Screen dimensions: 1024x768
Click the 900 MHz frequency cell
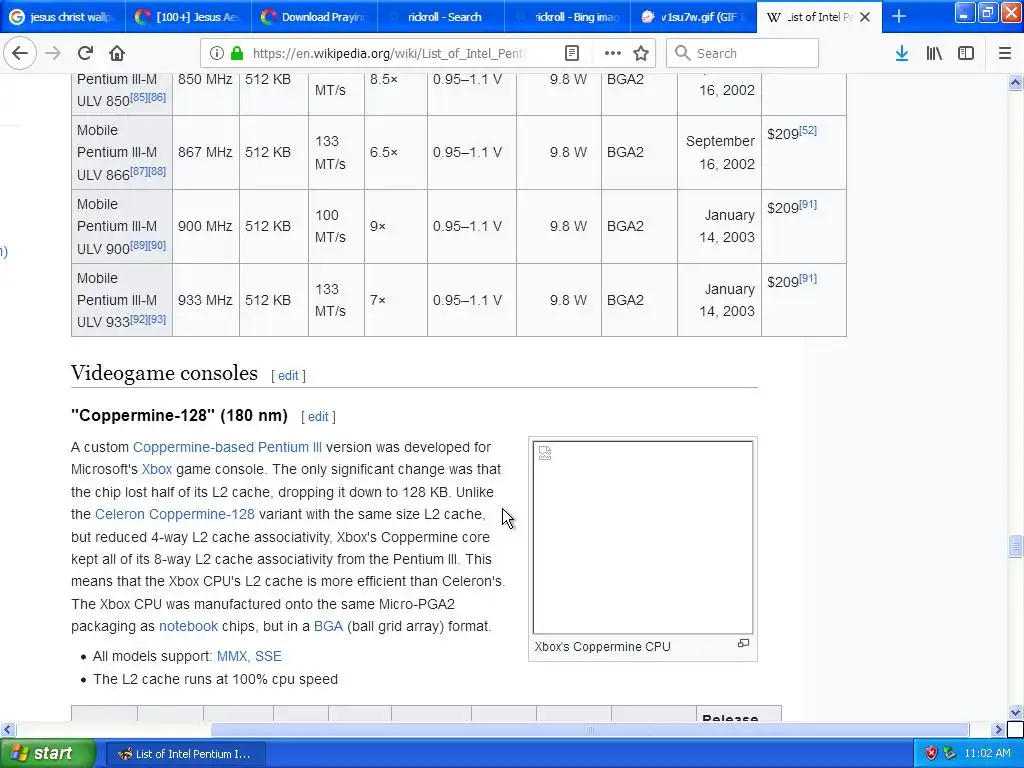pos(205,226)
